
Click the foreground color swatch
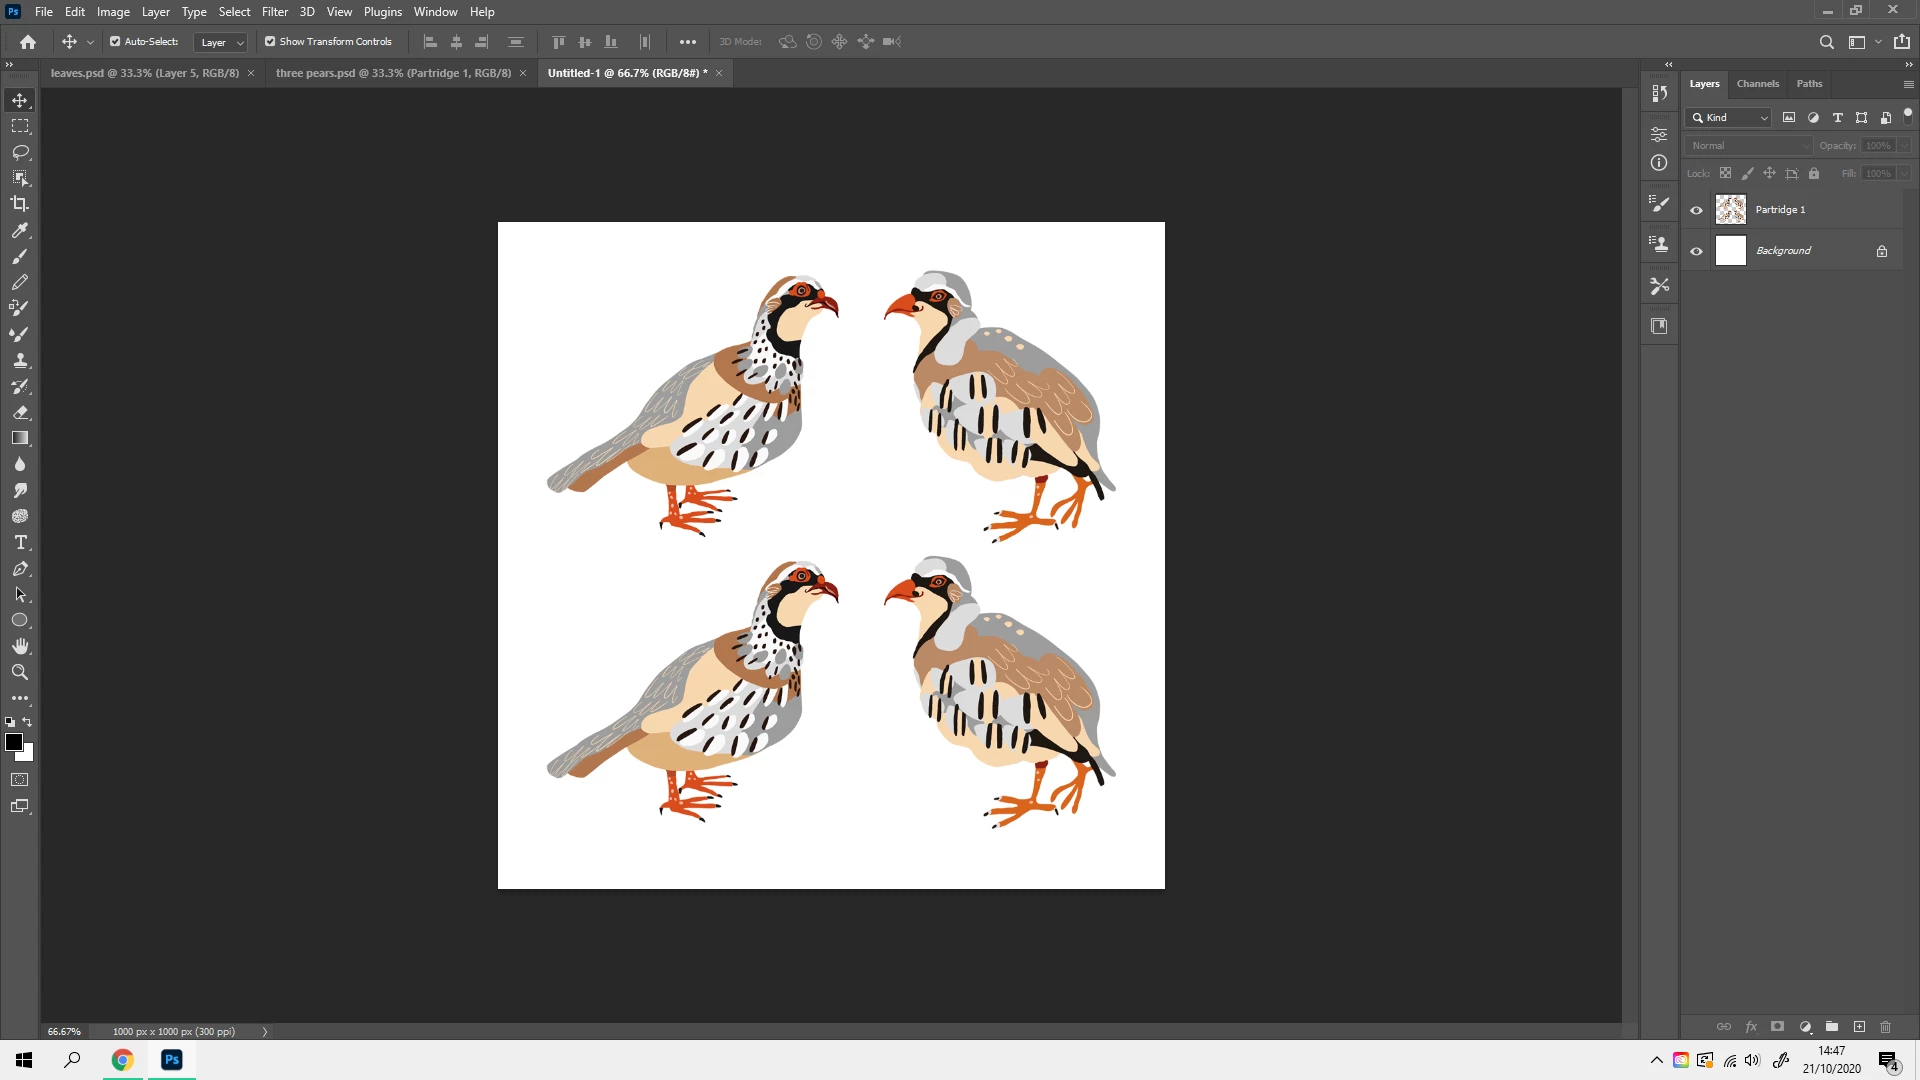[x=14, y=742]
